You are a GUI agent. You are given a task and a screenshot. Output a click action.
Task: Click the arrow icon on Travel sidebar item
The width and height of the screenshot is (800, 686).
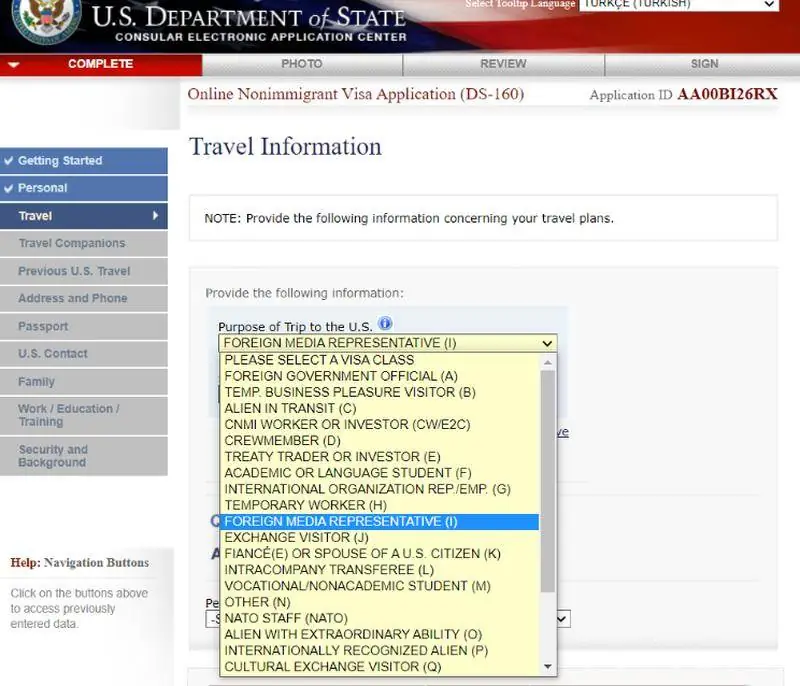[x=155, y=216]
